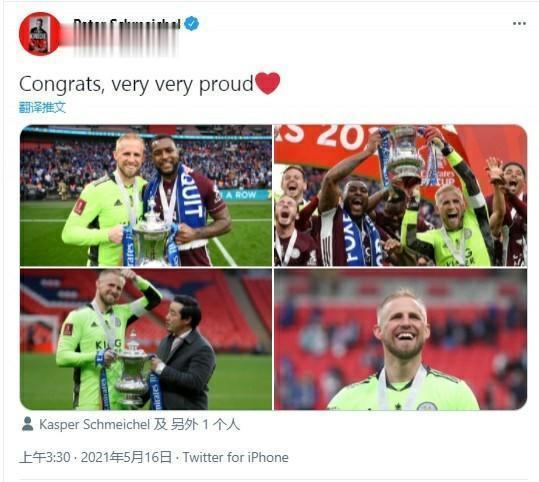This screenshot has height=482, width=539.
Task: Open close-up photo of smiling goalkeeper
Action: (400, 339)
